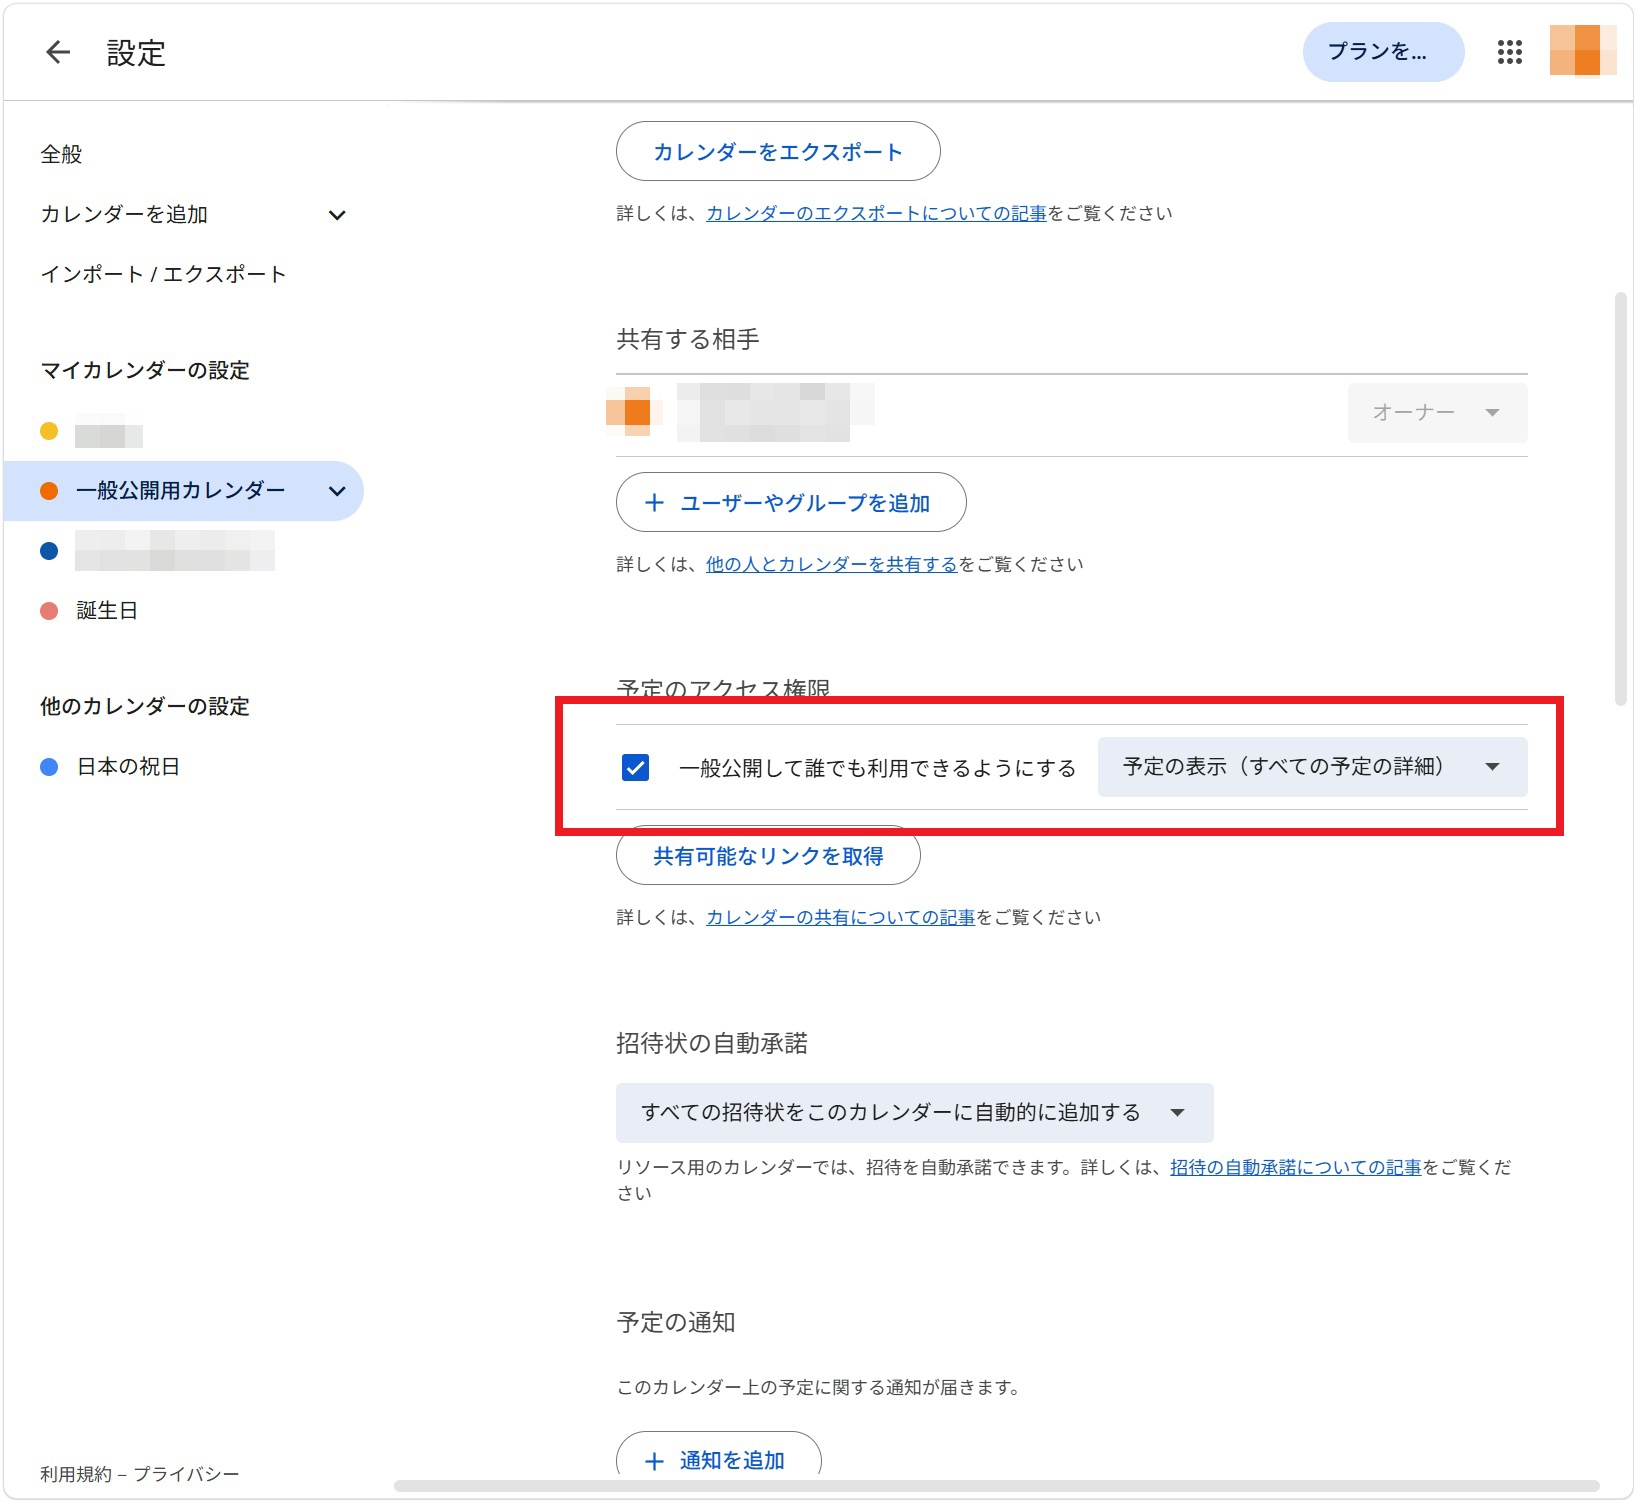Viewport: 1637px width, 1503px height.
Task: Expand the カレンダーを追加 section
Action: (338, 214)
